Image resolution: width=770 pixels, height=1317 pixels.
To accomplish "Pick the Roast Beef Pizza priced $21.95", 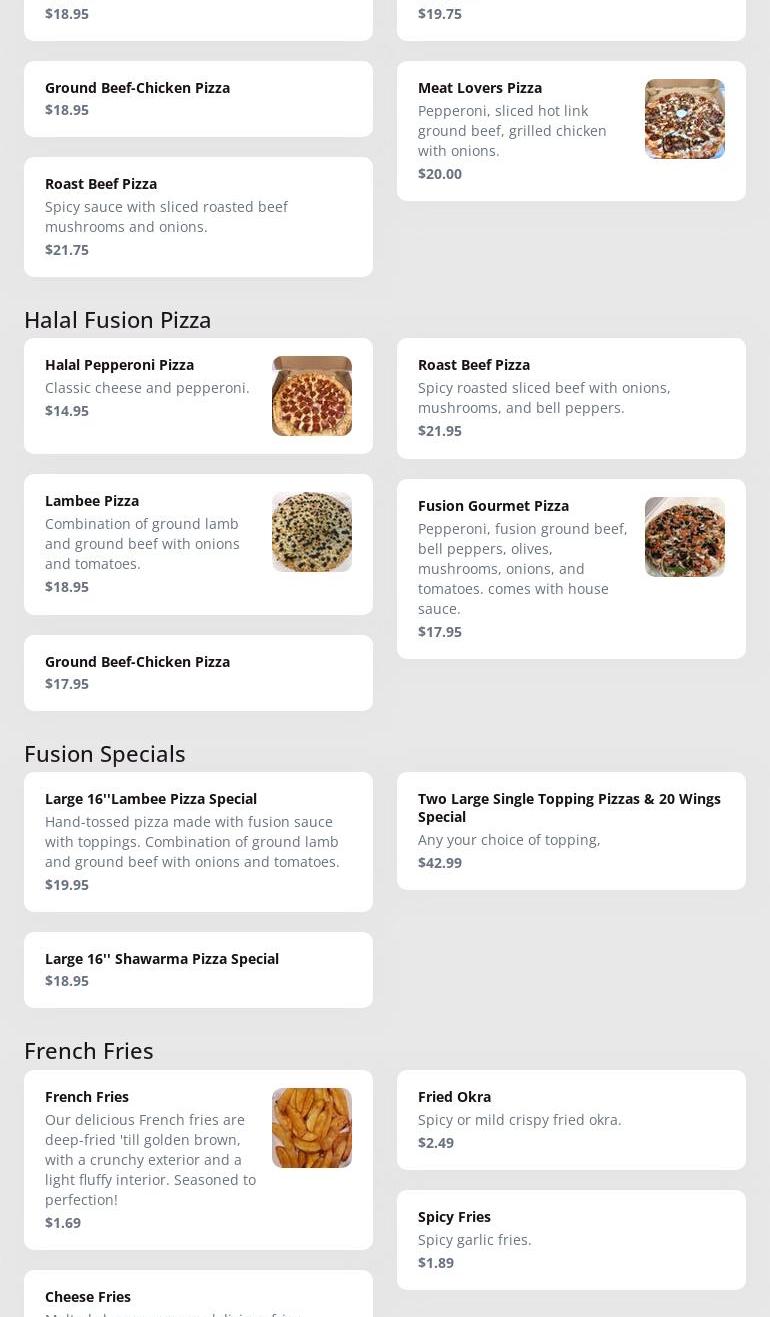I will tap(473, 365).
